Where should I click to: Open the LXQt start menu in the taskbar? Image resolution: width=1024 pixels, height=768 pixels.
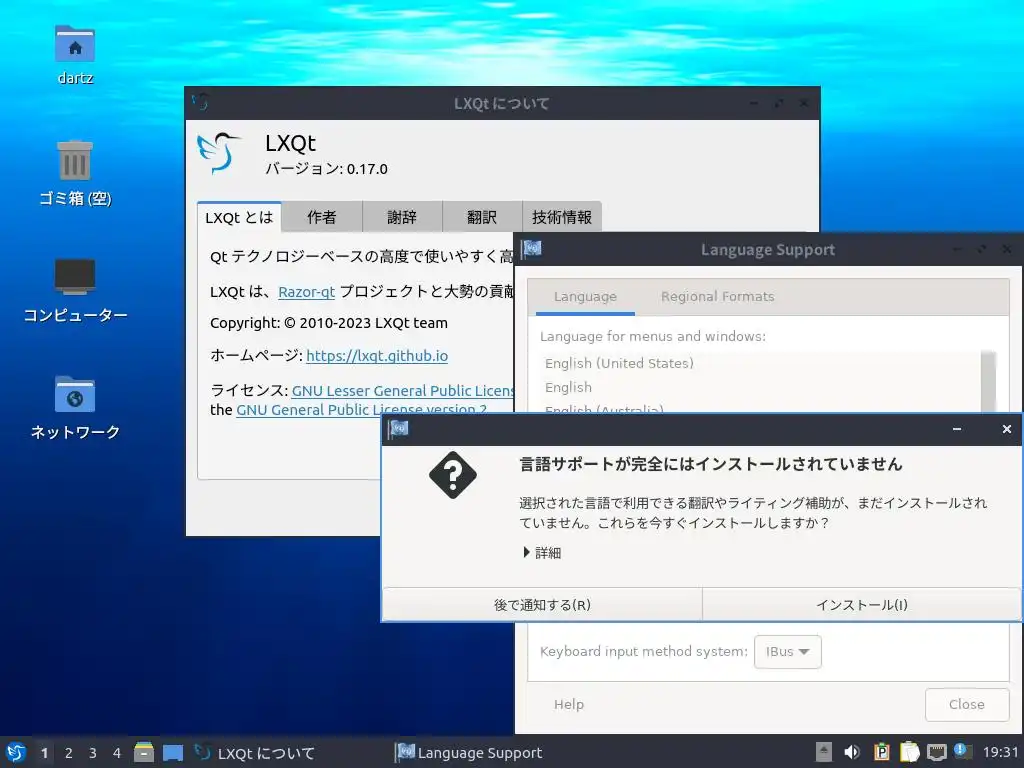16,752
